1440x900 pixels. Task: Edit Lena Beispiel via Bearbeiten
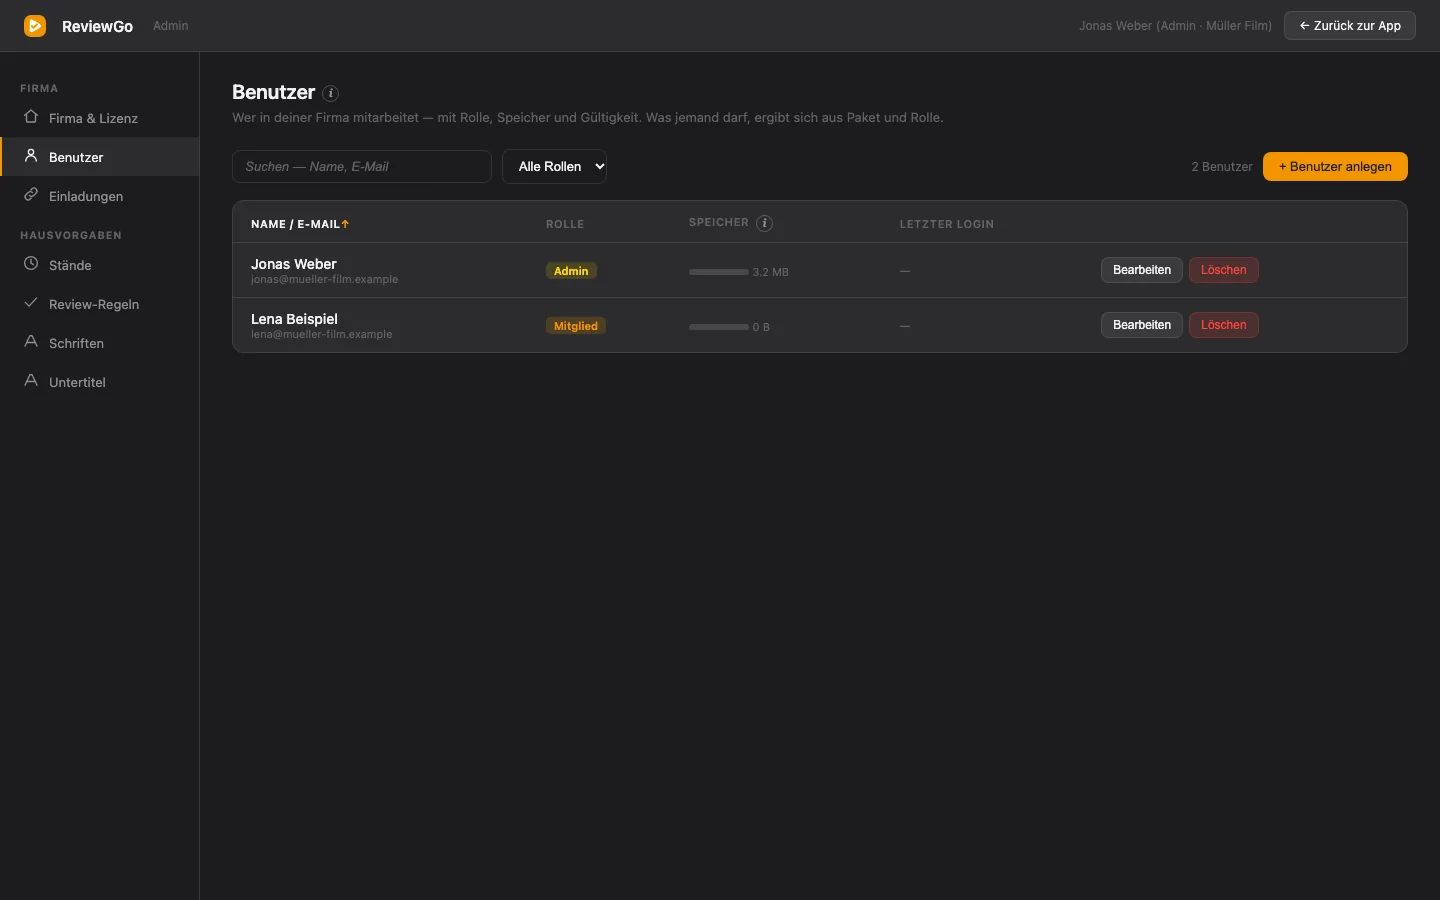click(x=1142, y=325)
